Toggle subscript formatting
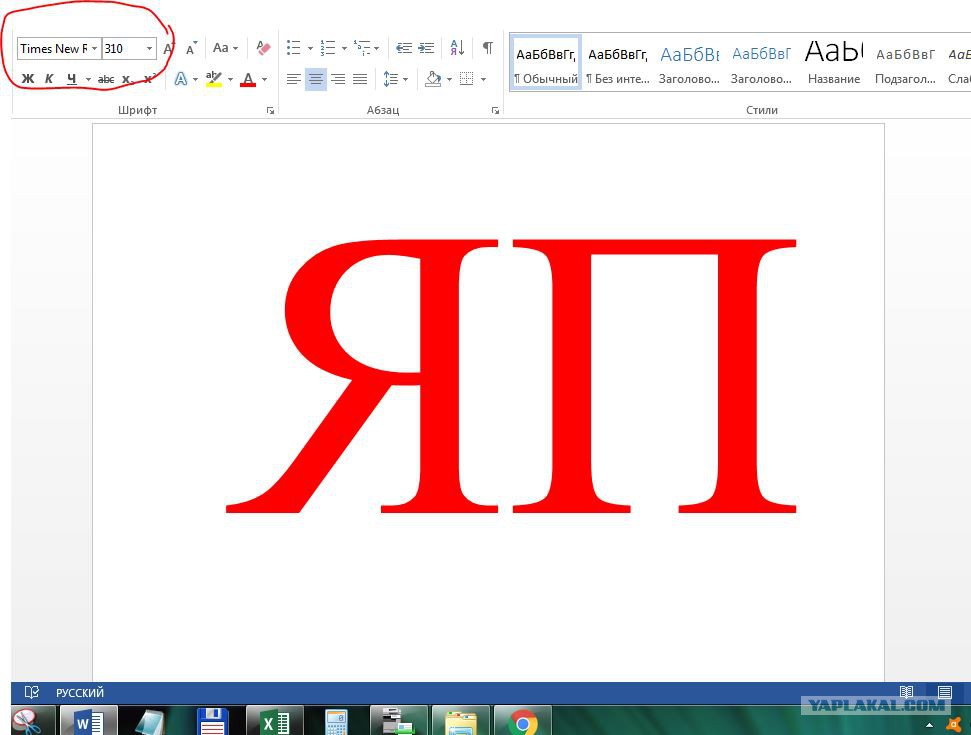Viewport: 971px width, 735px height. coord(127,79)
